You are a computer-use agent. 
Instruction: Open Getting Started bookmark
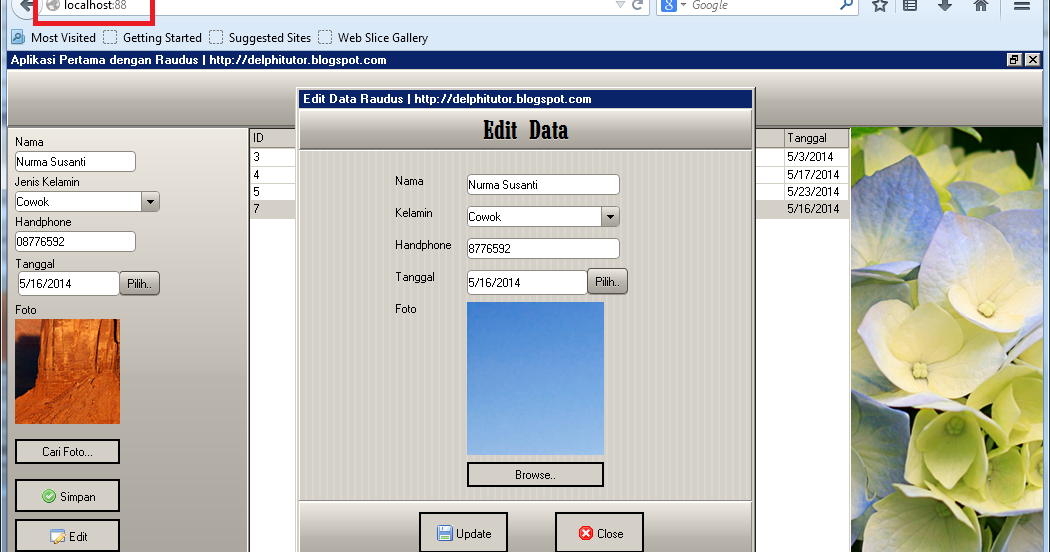[x=153, y=38]
